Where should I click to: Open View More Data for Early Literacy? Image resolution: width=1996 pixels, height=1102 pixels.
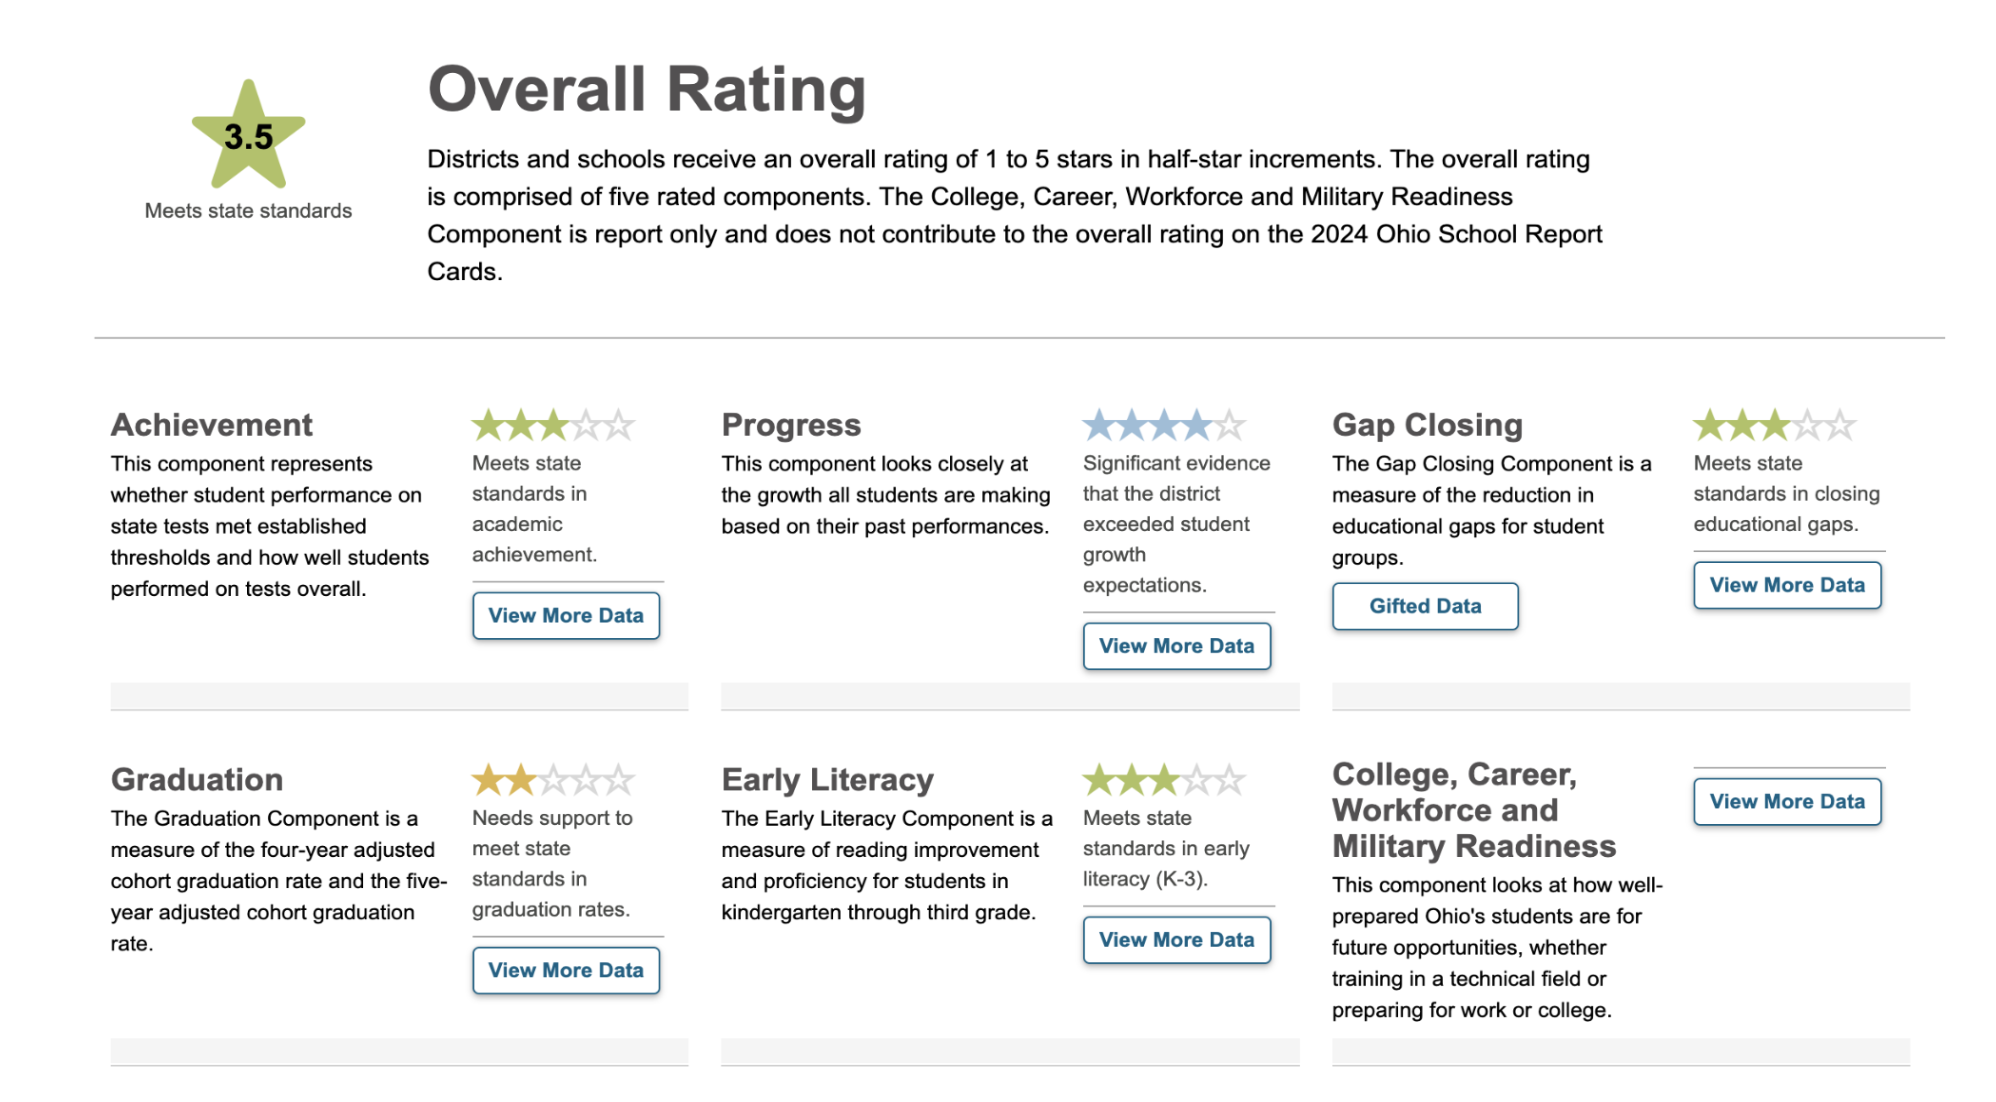point(1176,940)
